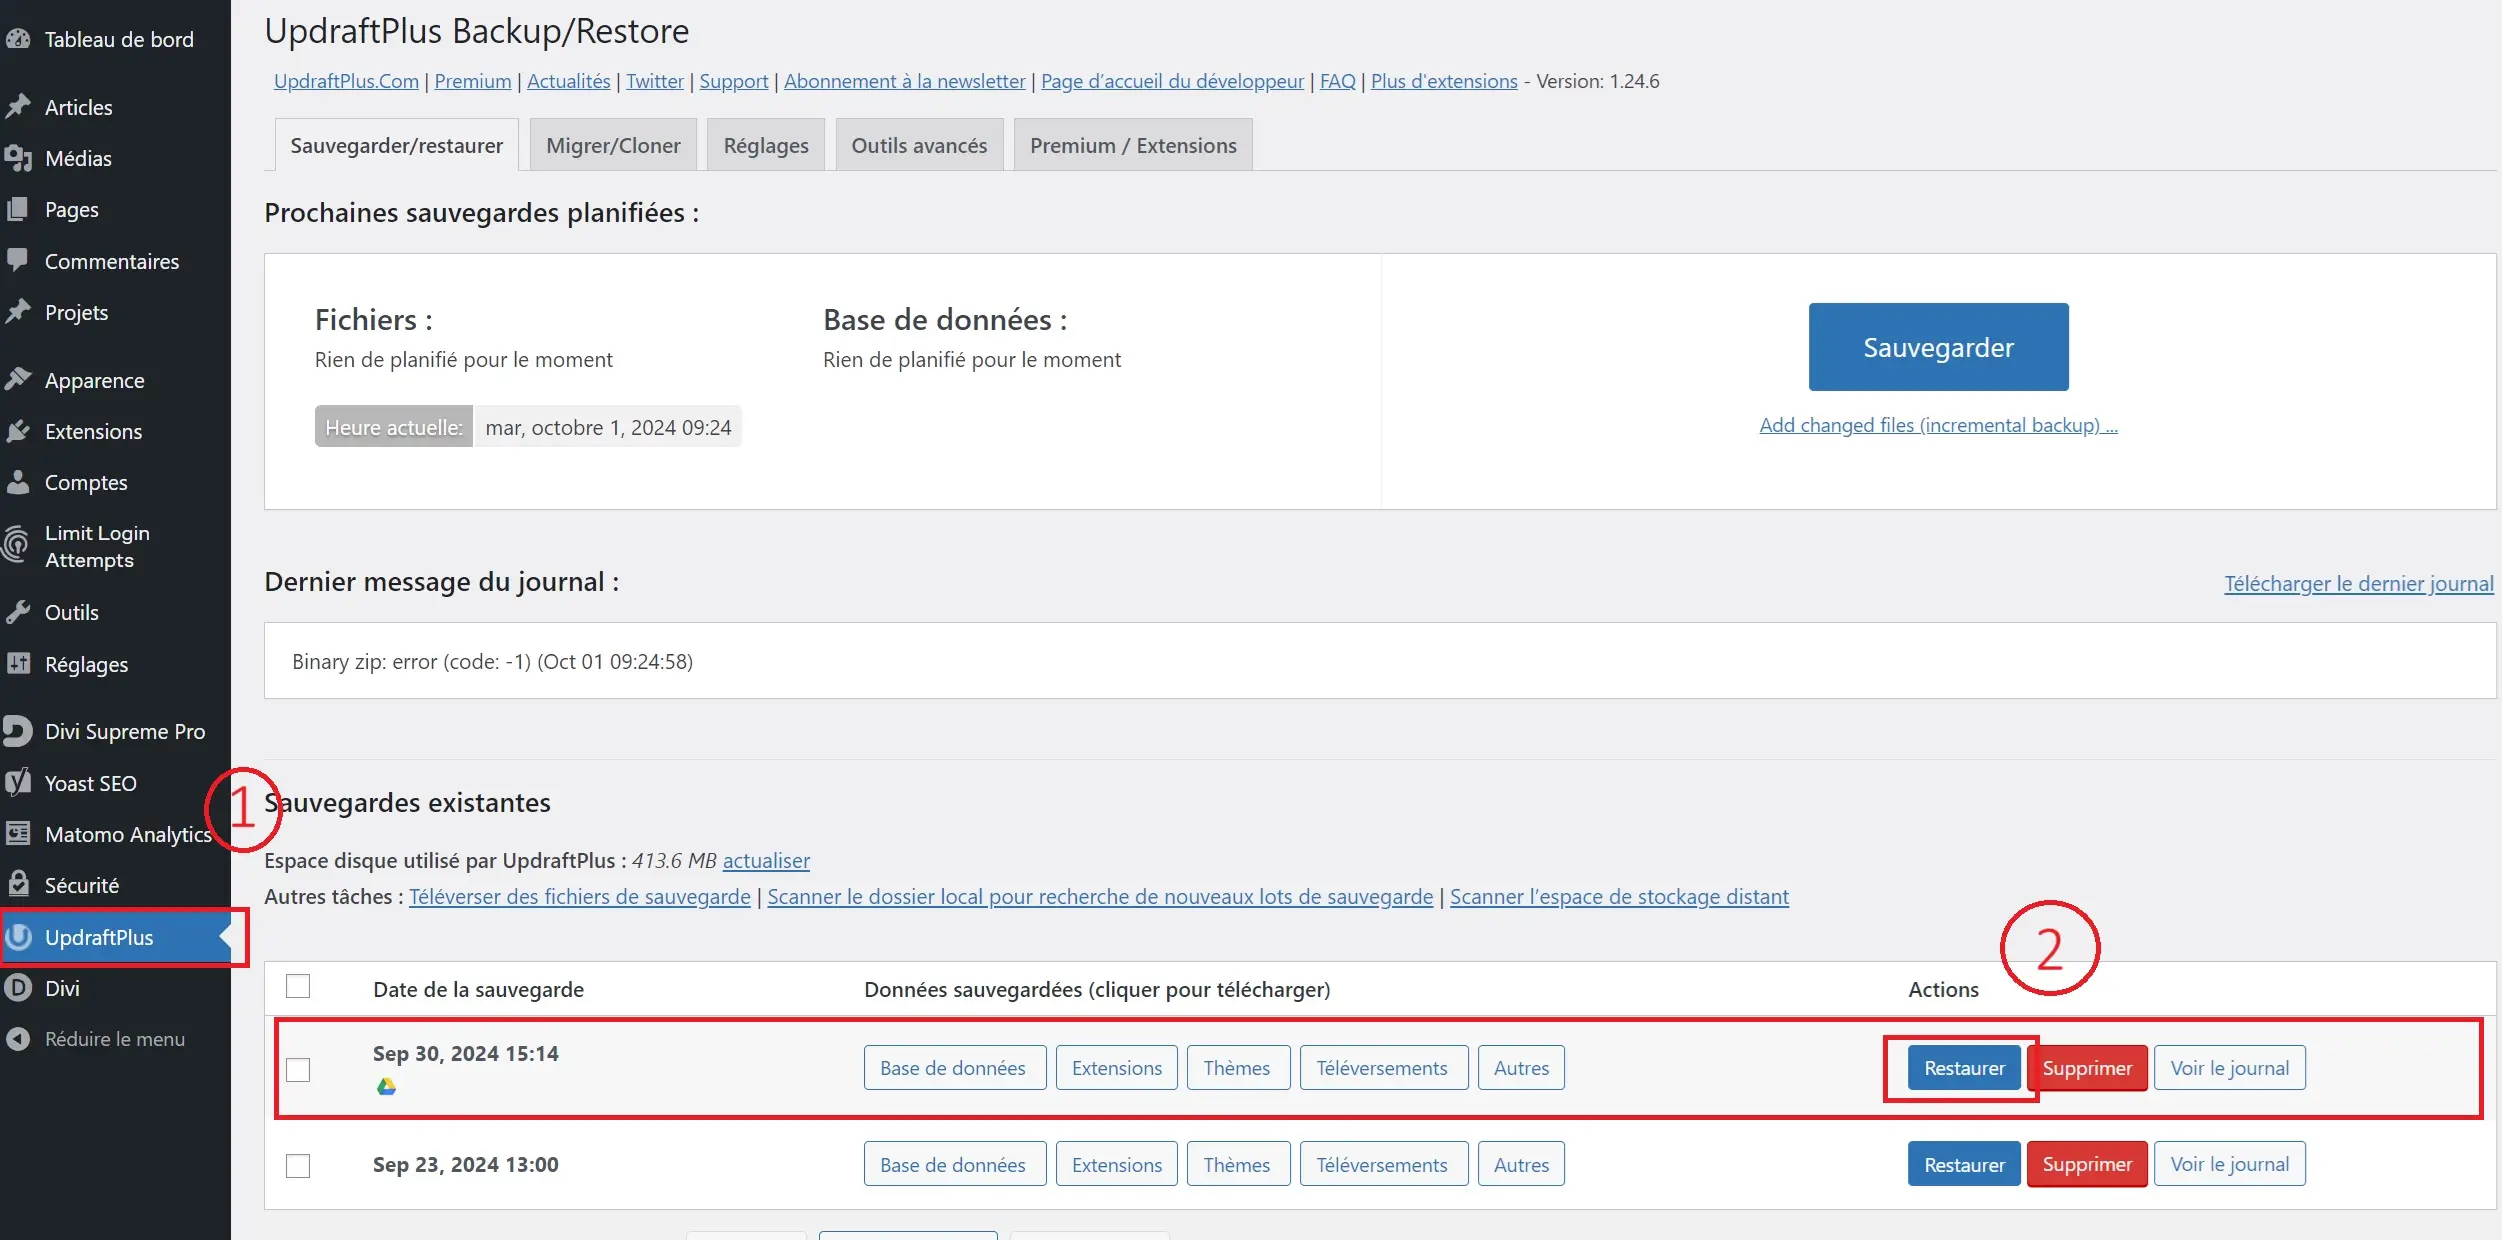This screenshot has width=2502, height=1240.
Task: Click the Commentaires speech bubble icon
Action: click(x=17, y=260)
